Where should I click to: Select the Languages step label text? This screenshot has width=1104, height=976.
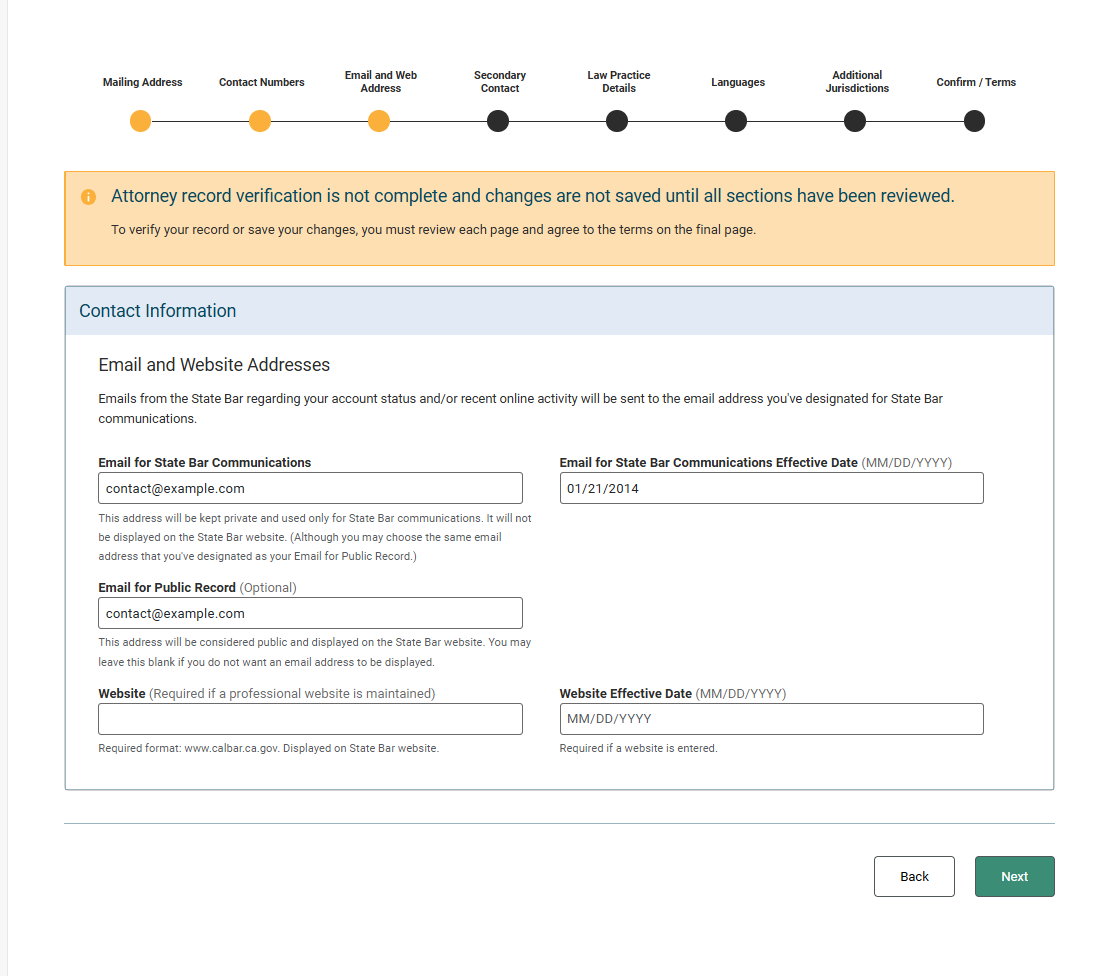coord(738,82)
